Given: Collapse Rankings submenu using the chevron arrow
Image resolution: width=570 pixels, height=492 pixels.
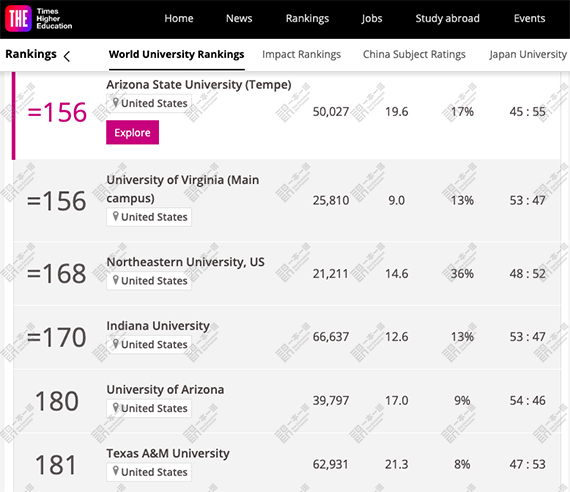Looking at the screenshot, I should click(x=67, y=56).
